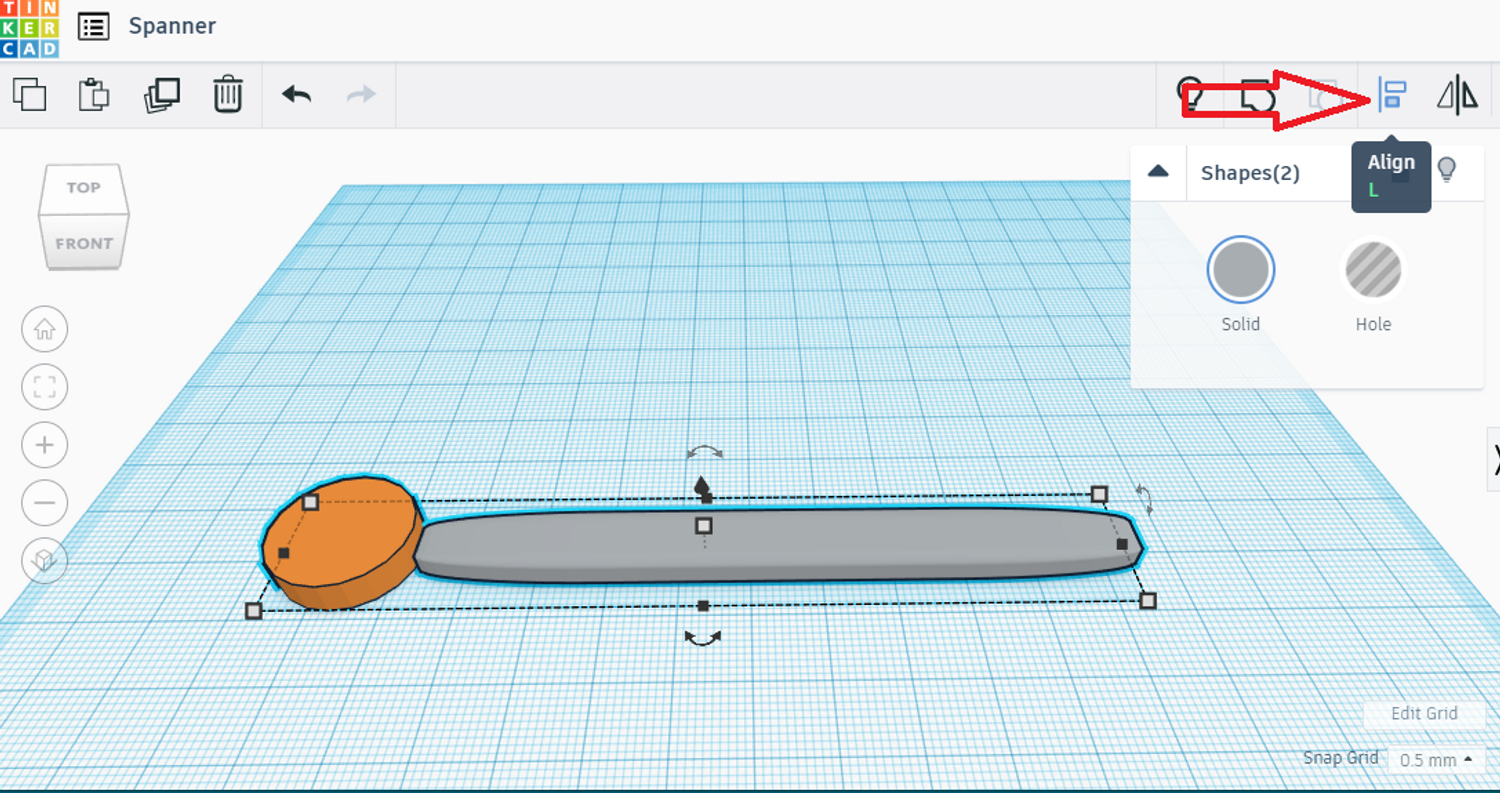Open the Snap Grid 0.5 mm dropdown
The image size is (1500, 793).
(x=1435, y=760)
